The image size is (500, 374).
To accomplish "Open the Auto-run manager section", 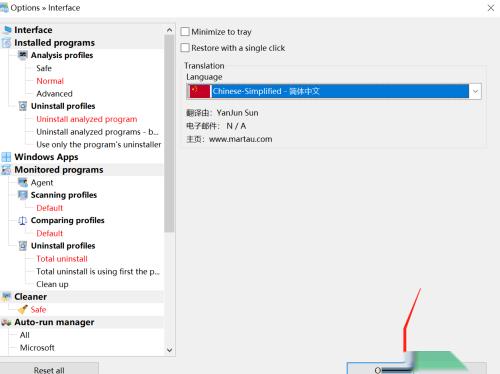I will 54,322.
